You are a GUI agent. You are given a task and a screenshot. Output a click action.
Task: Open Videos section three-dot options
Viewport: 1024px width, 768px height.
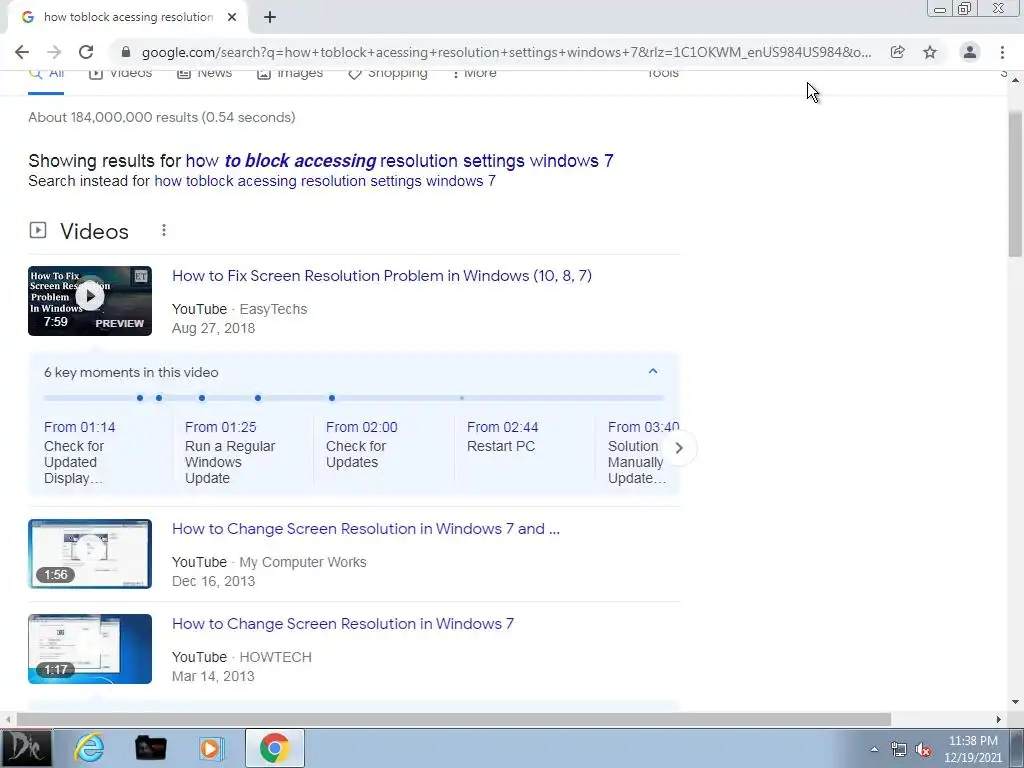tap(164, 230)
